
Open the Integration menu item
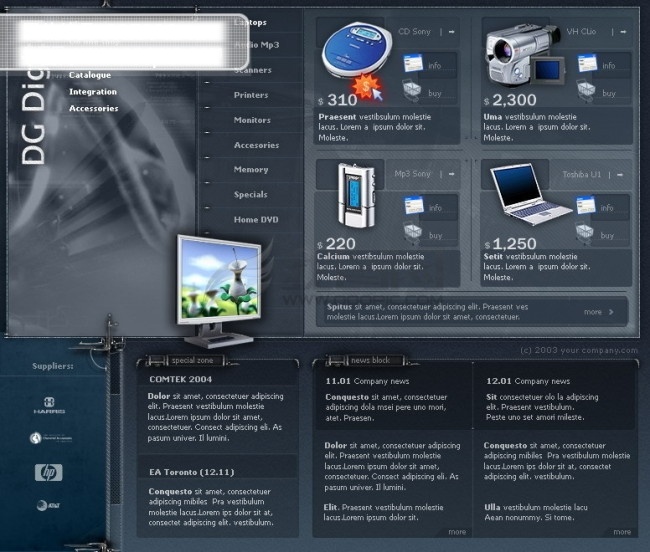pyautogui.click(x=93, y=92)
